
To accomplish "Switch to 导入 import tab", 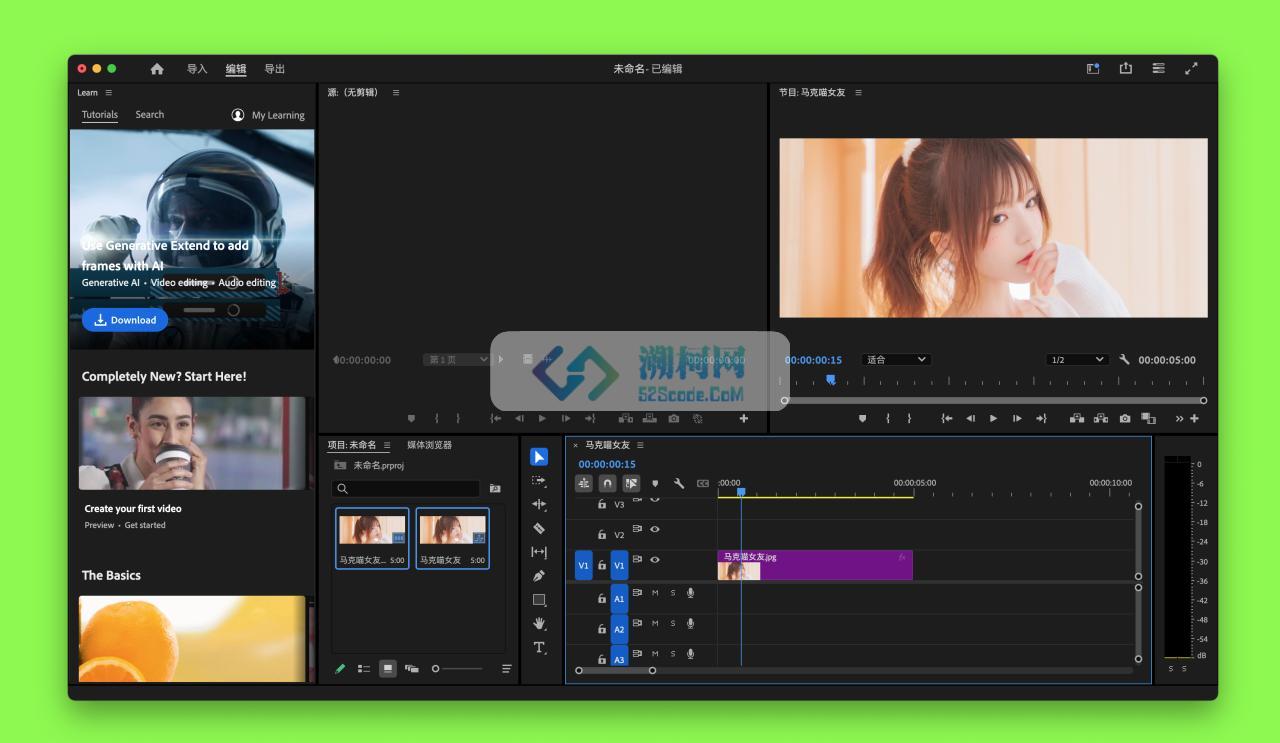I will [x=197, y=69].
